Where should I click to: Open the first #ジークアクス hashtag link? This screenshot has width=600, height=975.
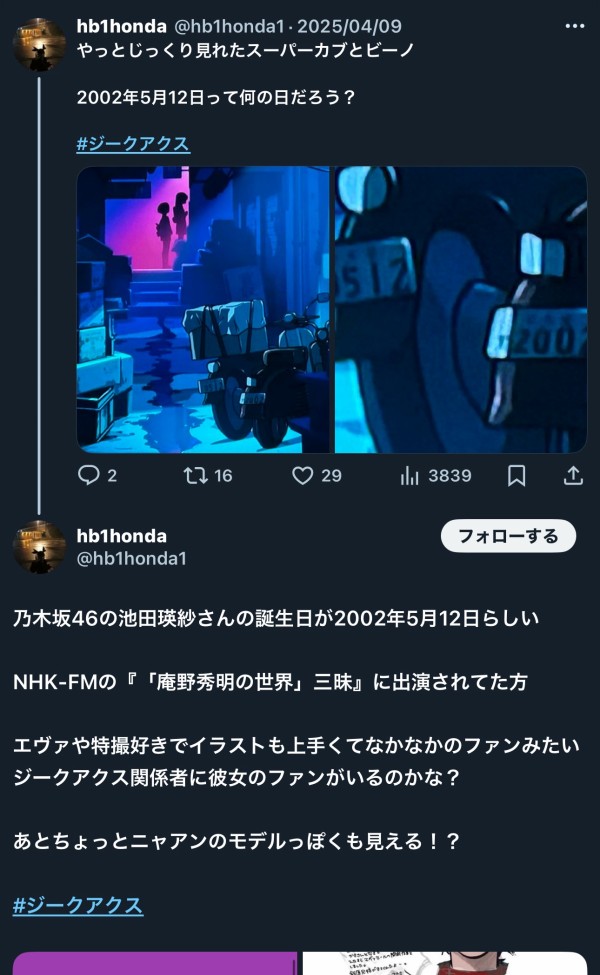coord(133,144)
